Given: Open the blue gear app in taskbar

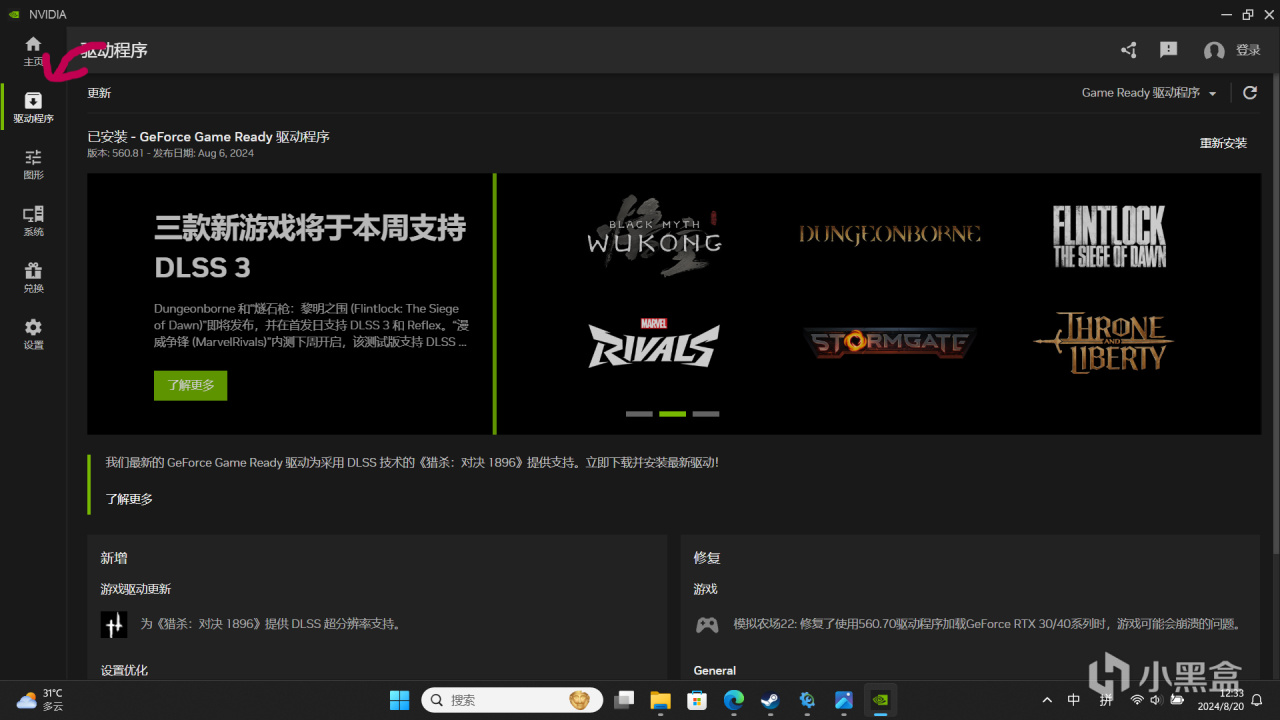Looking at the screenshot, I should point(807,700).
